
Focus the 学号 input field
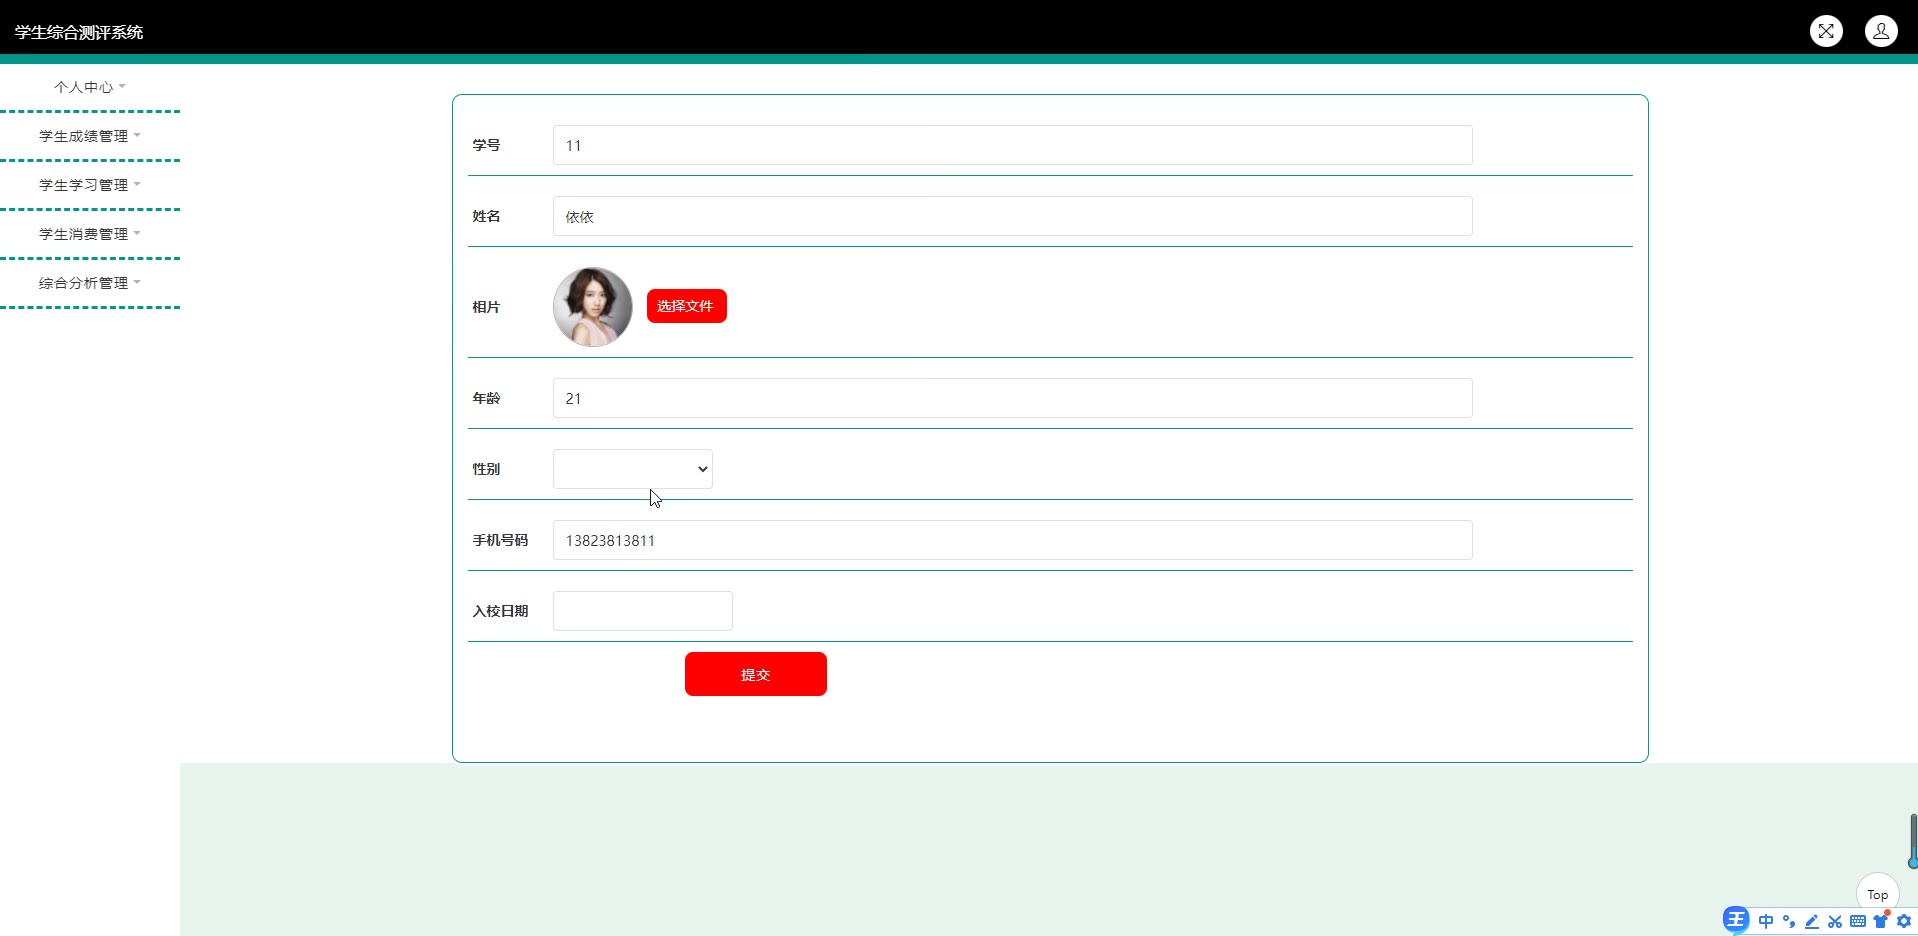pyautogui.click(x=1012, y=145)
